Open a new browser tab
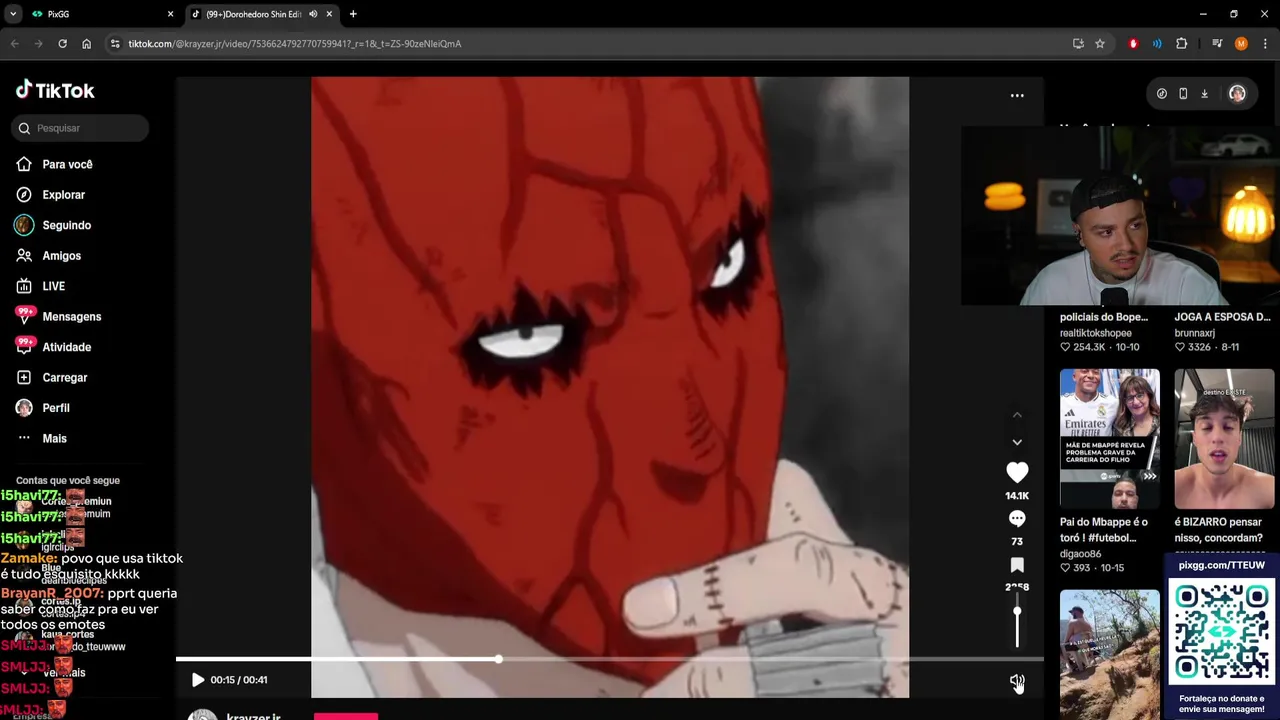 [353, 14]
